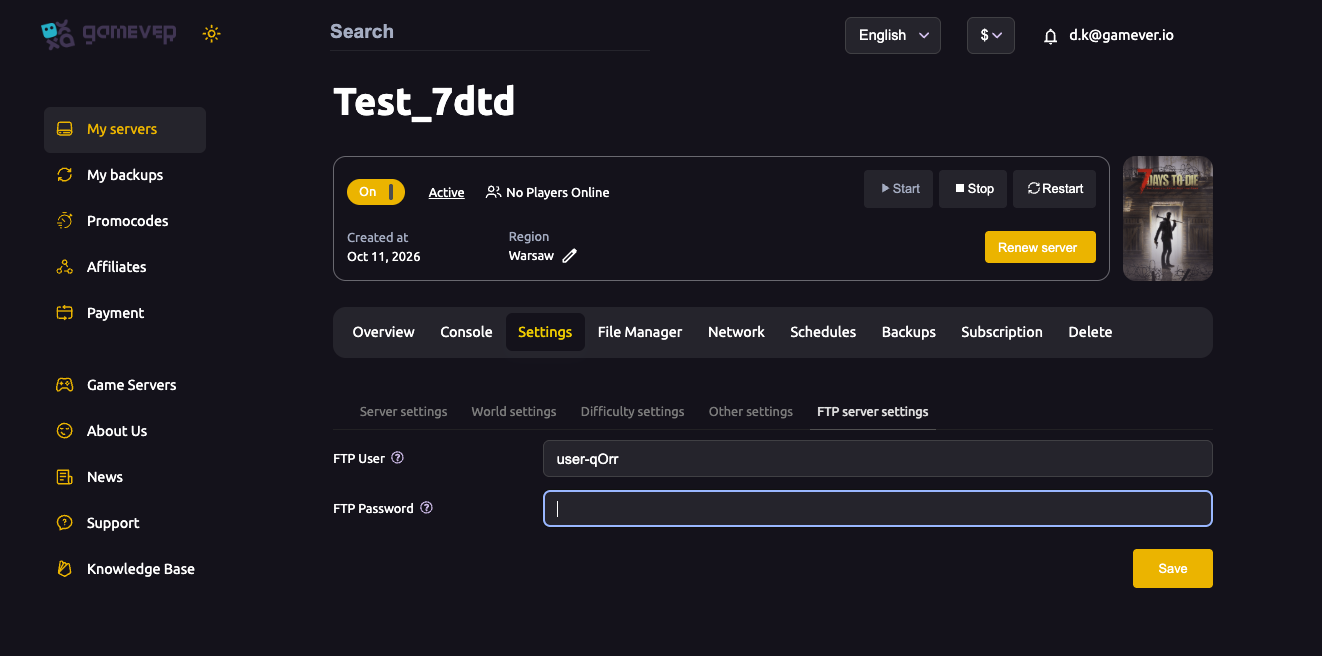Select the Settings tab
The image size is (1322, 656).
pos(545,332)
